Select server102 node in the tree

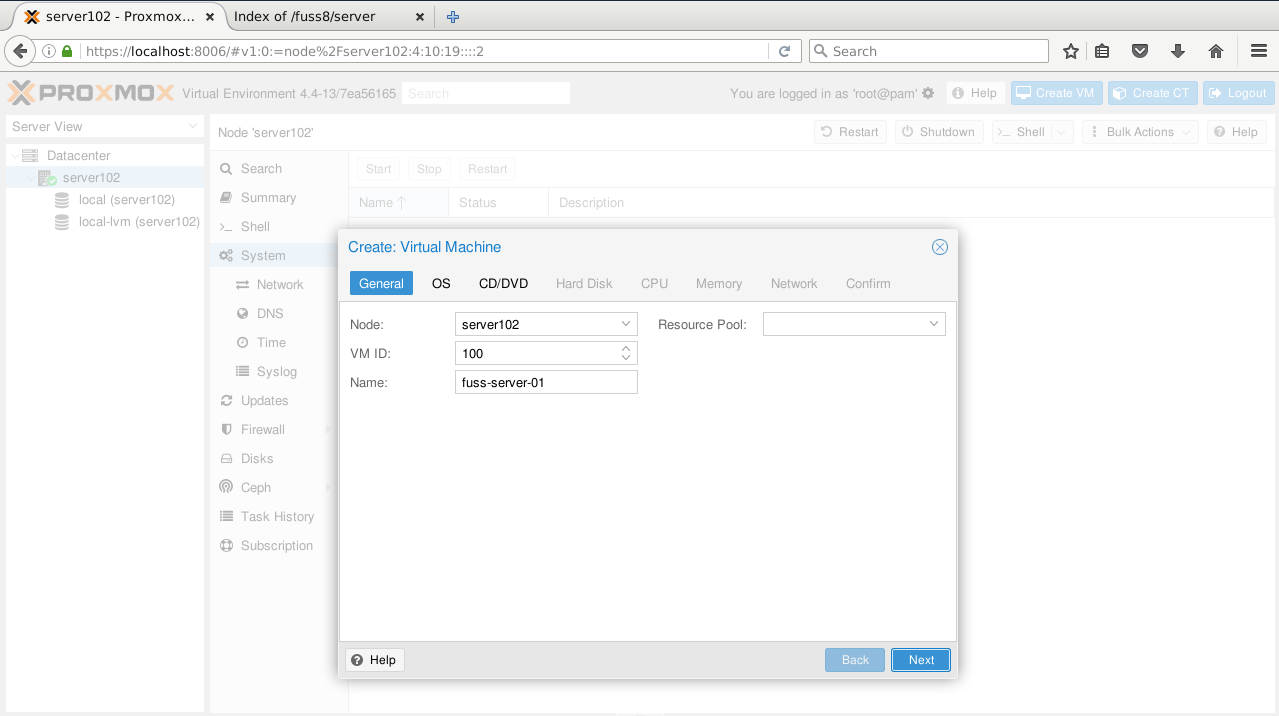(91, 178)
